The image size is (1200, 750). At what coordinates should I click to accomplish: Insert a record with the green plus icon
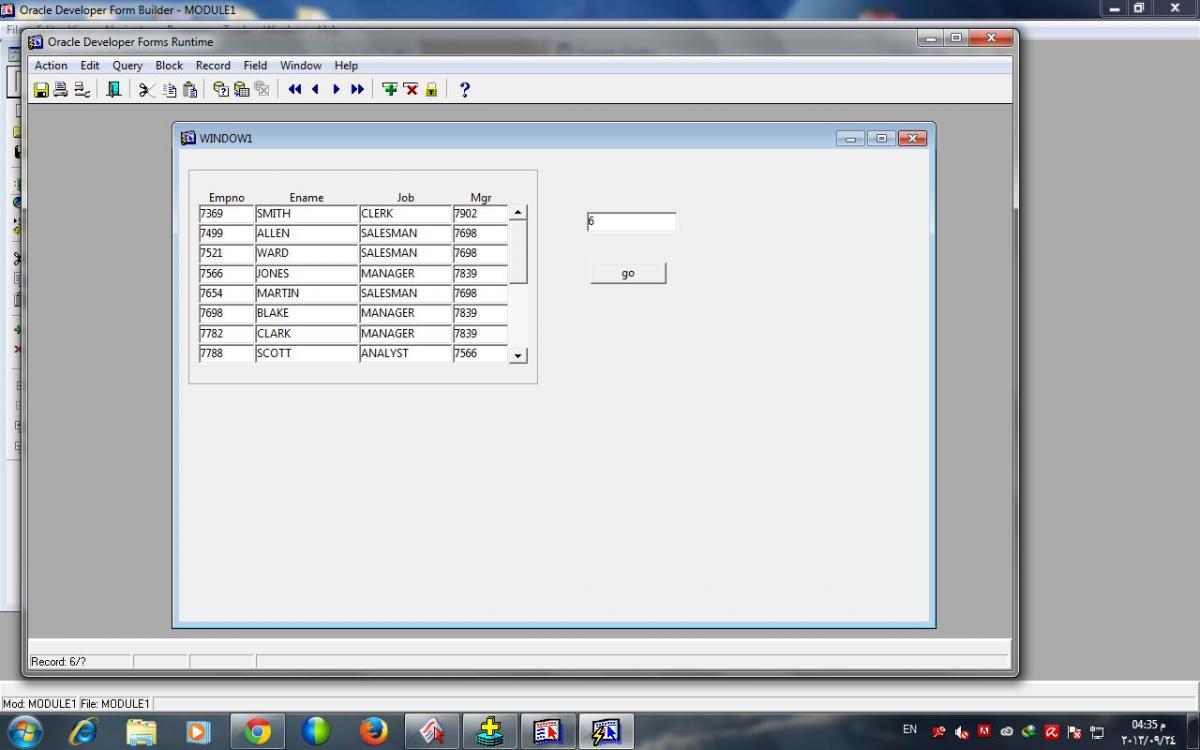(390, 90)
